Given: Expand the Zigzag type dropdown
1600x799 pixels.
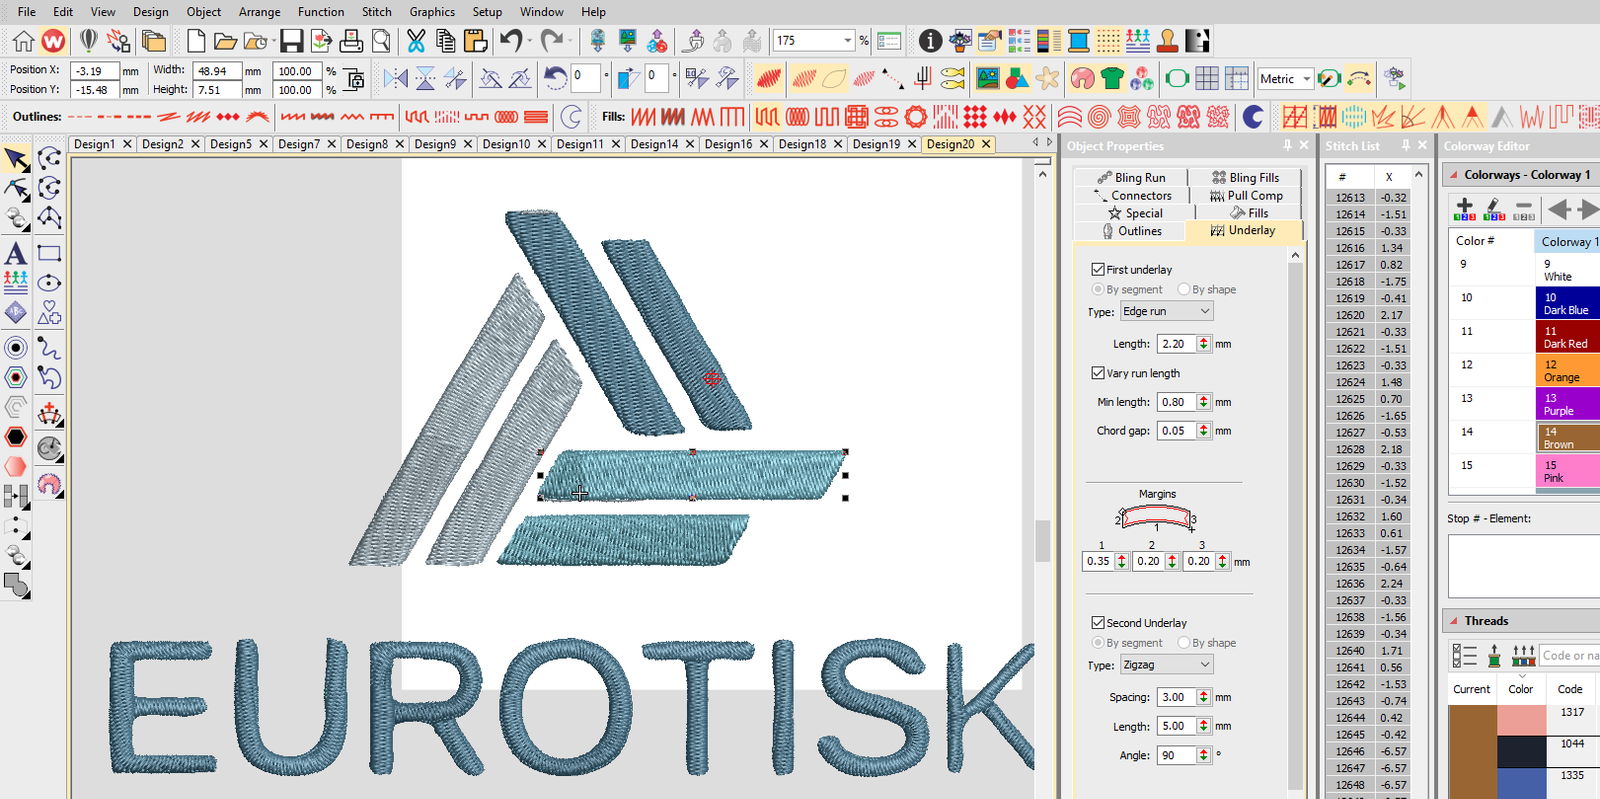Looking at the screenshot, I should coord(1166,664).
